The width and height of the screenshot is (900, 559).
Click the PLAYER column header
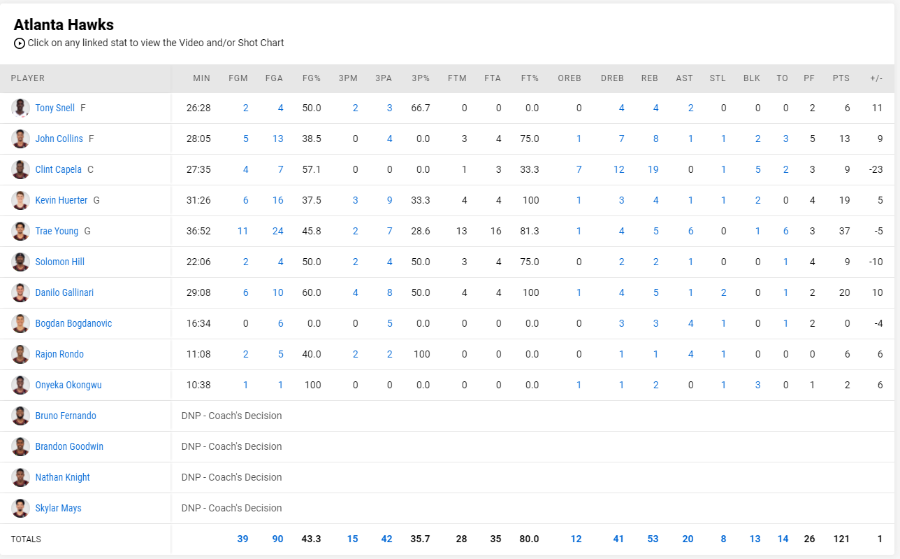28,78
